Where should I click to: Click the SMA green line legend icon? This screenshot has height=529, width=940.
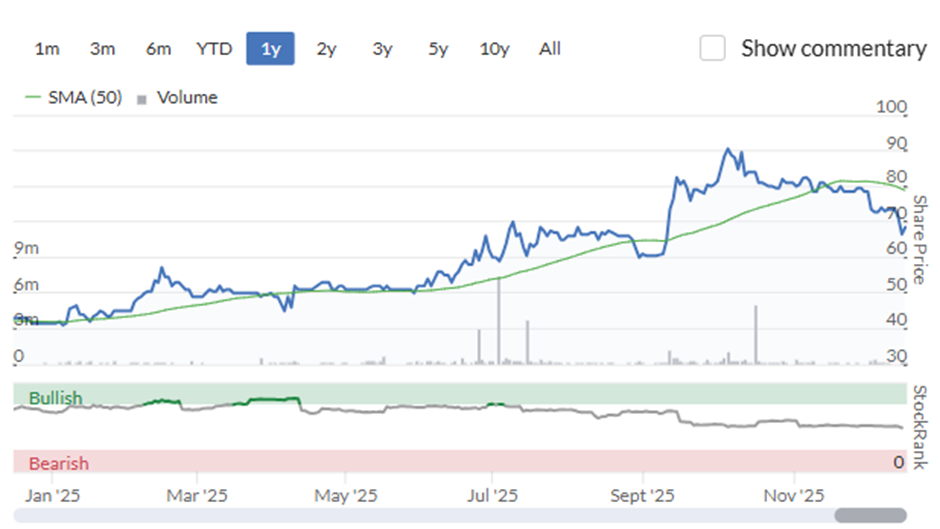pos(33,97)
